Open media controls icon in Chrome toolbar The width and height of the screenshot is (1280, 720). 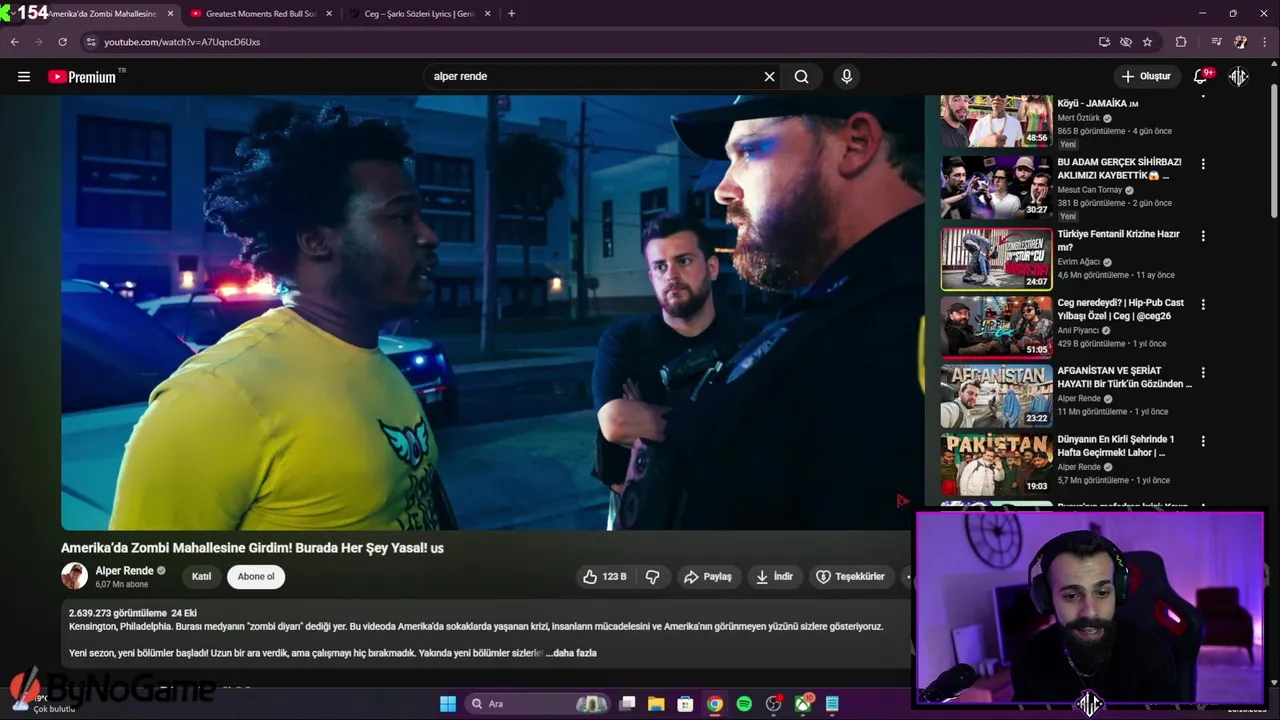click(x=1216, y=42)
